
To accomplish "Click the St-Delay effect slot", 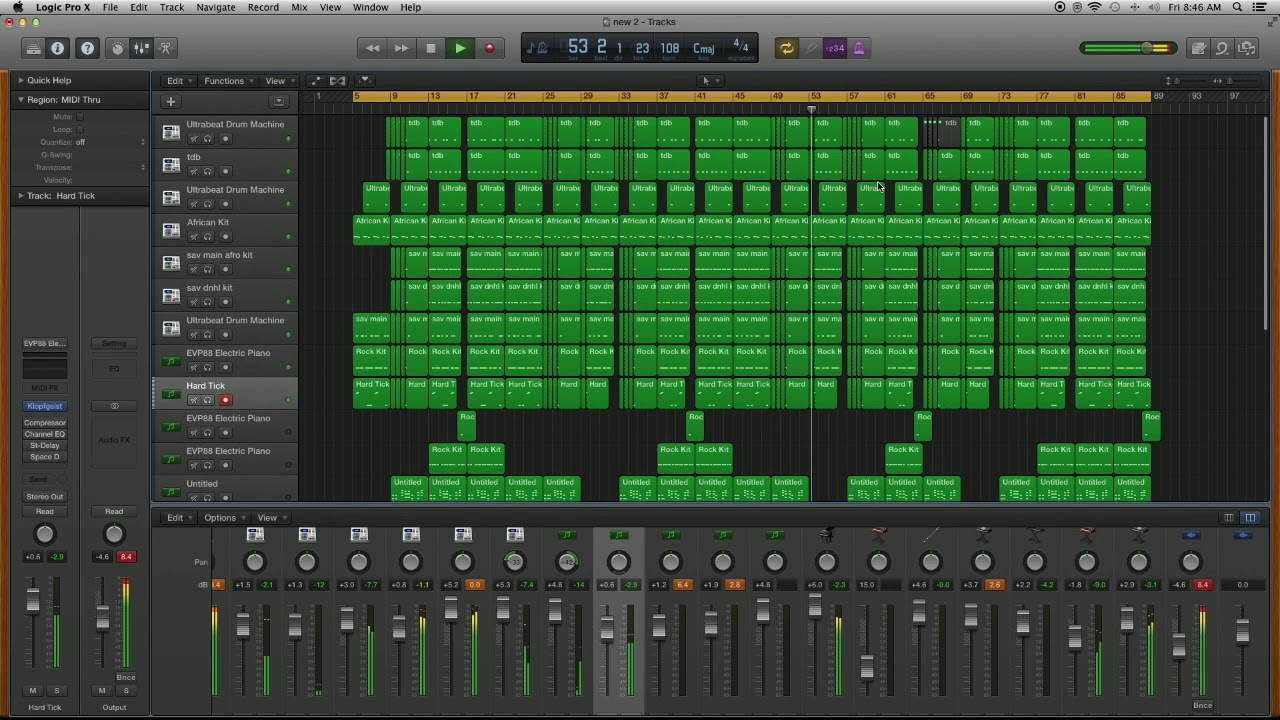I will [44, 445].
